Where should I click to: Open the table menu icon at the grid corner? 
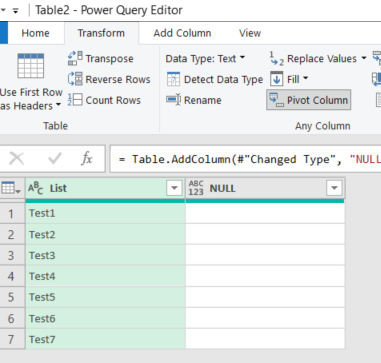11,188
